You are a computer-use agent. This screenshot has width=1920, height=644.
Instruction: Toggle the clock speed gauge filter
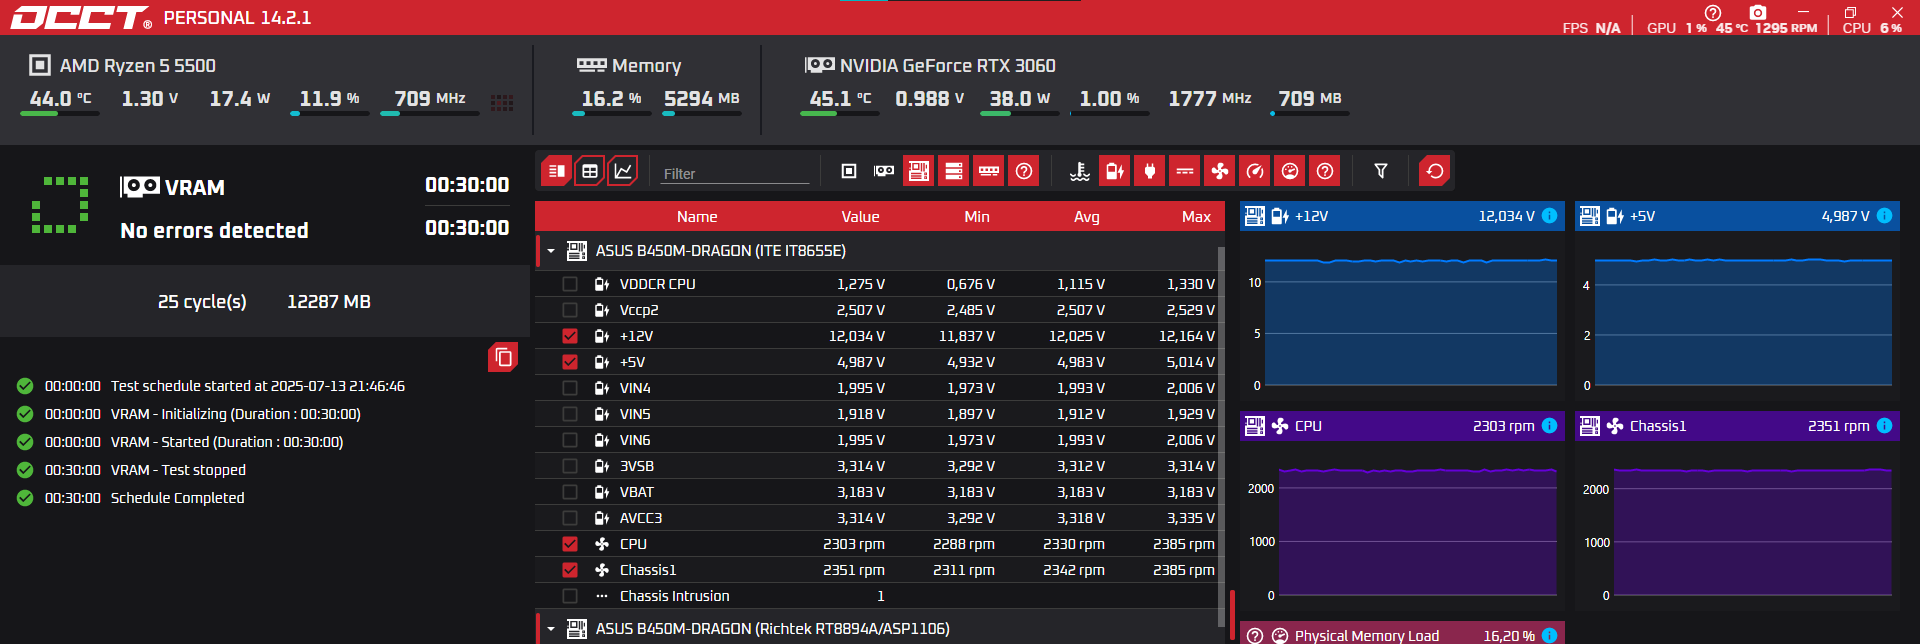click(x=1255, y=171)
